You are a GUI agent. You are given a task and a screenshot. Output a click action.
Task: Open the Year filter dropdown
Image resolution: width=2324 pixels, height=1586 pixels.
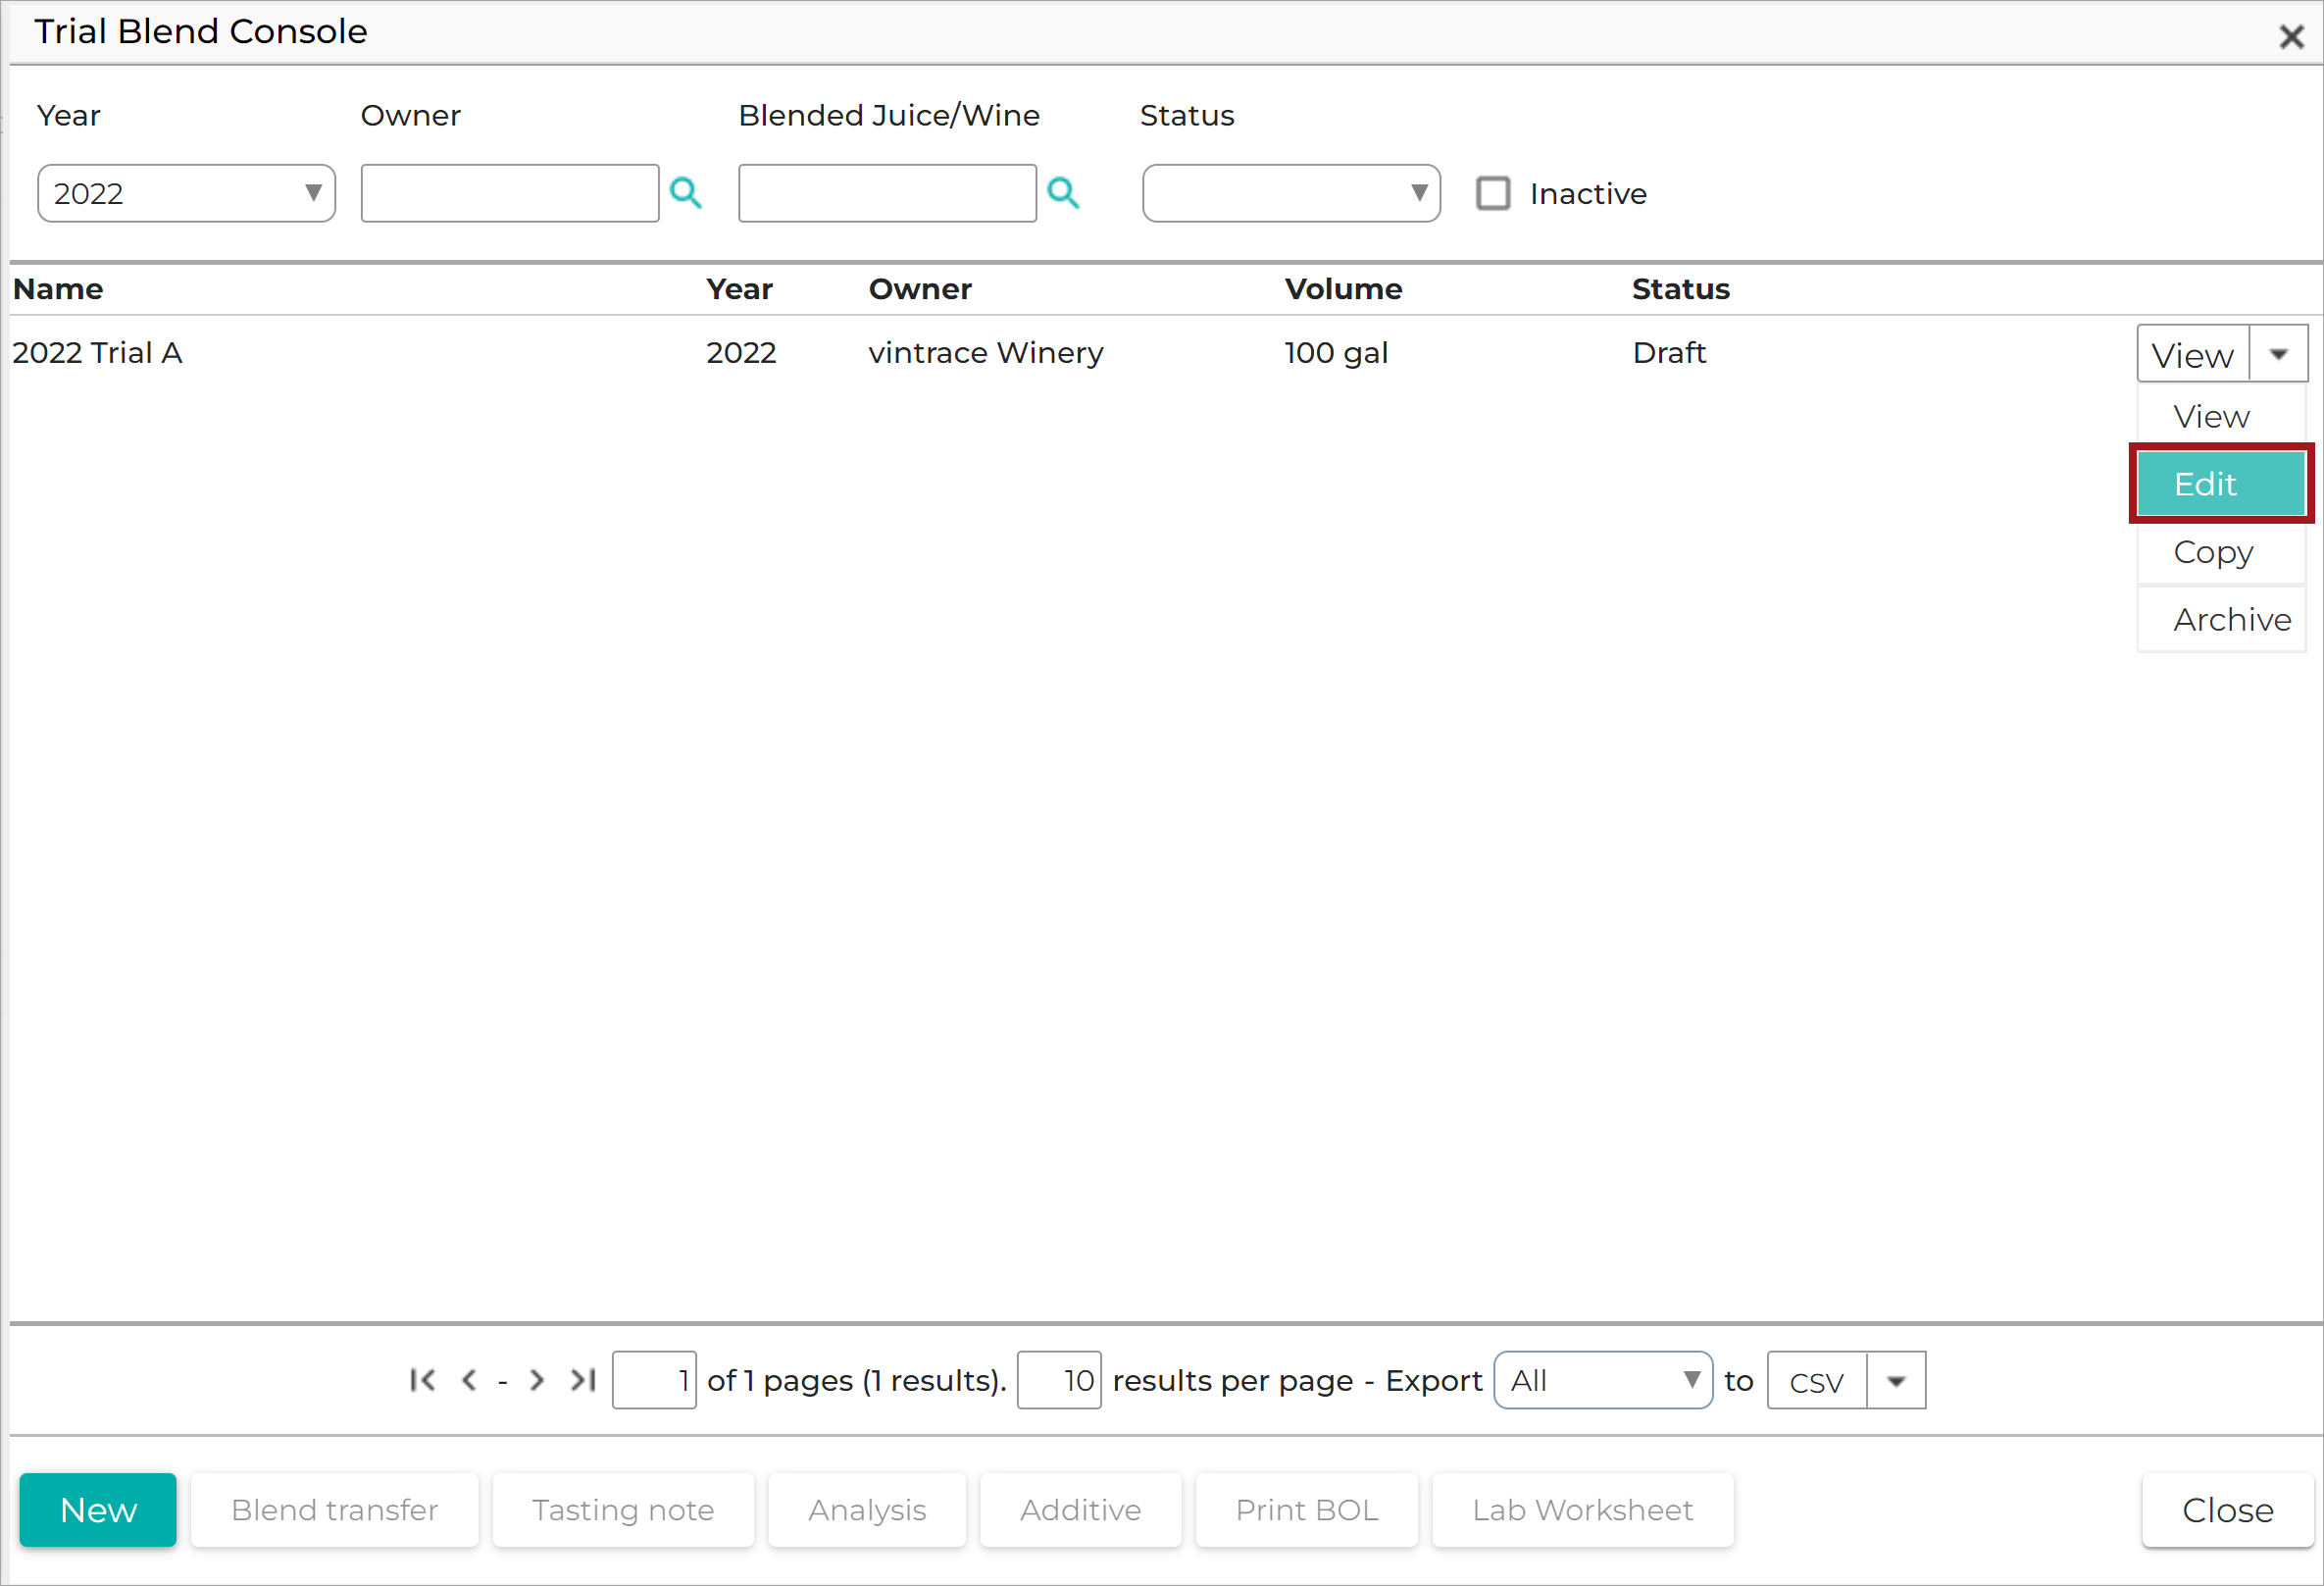click(x=186, y=193)
